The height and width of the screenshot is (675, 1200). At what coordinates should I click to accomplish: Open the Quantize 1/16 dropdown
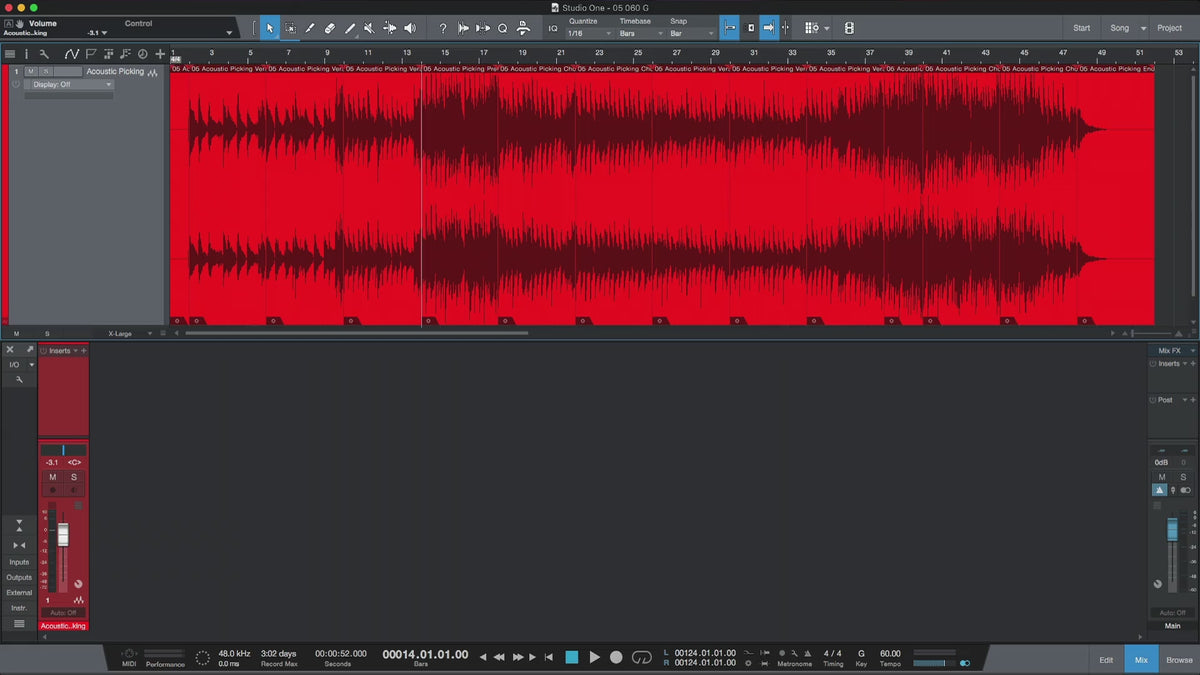pos(587,33)
